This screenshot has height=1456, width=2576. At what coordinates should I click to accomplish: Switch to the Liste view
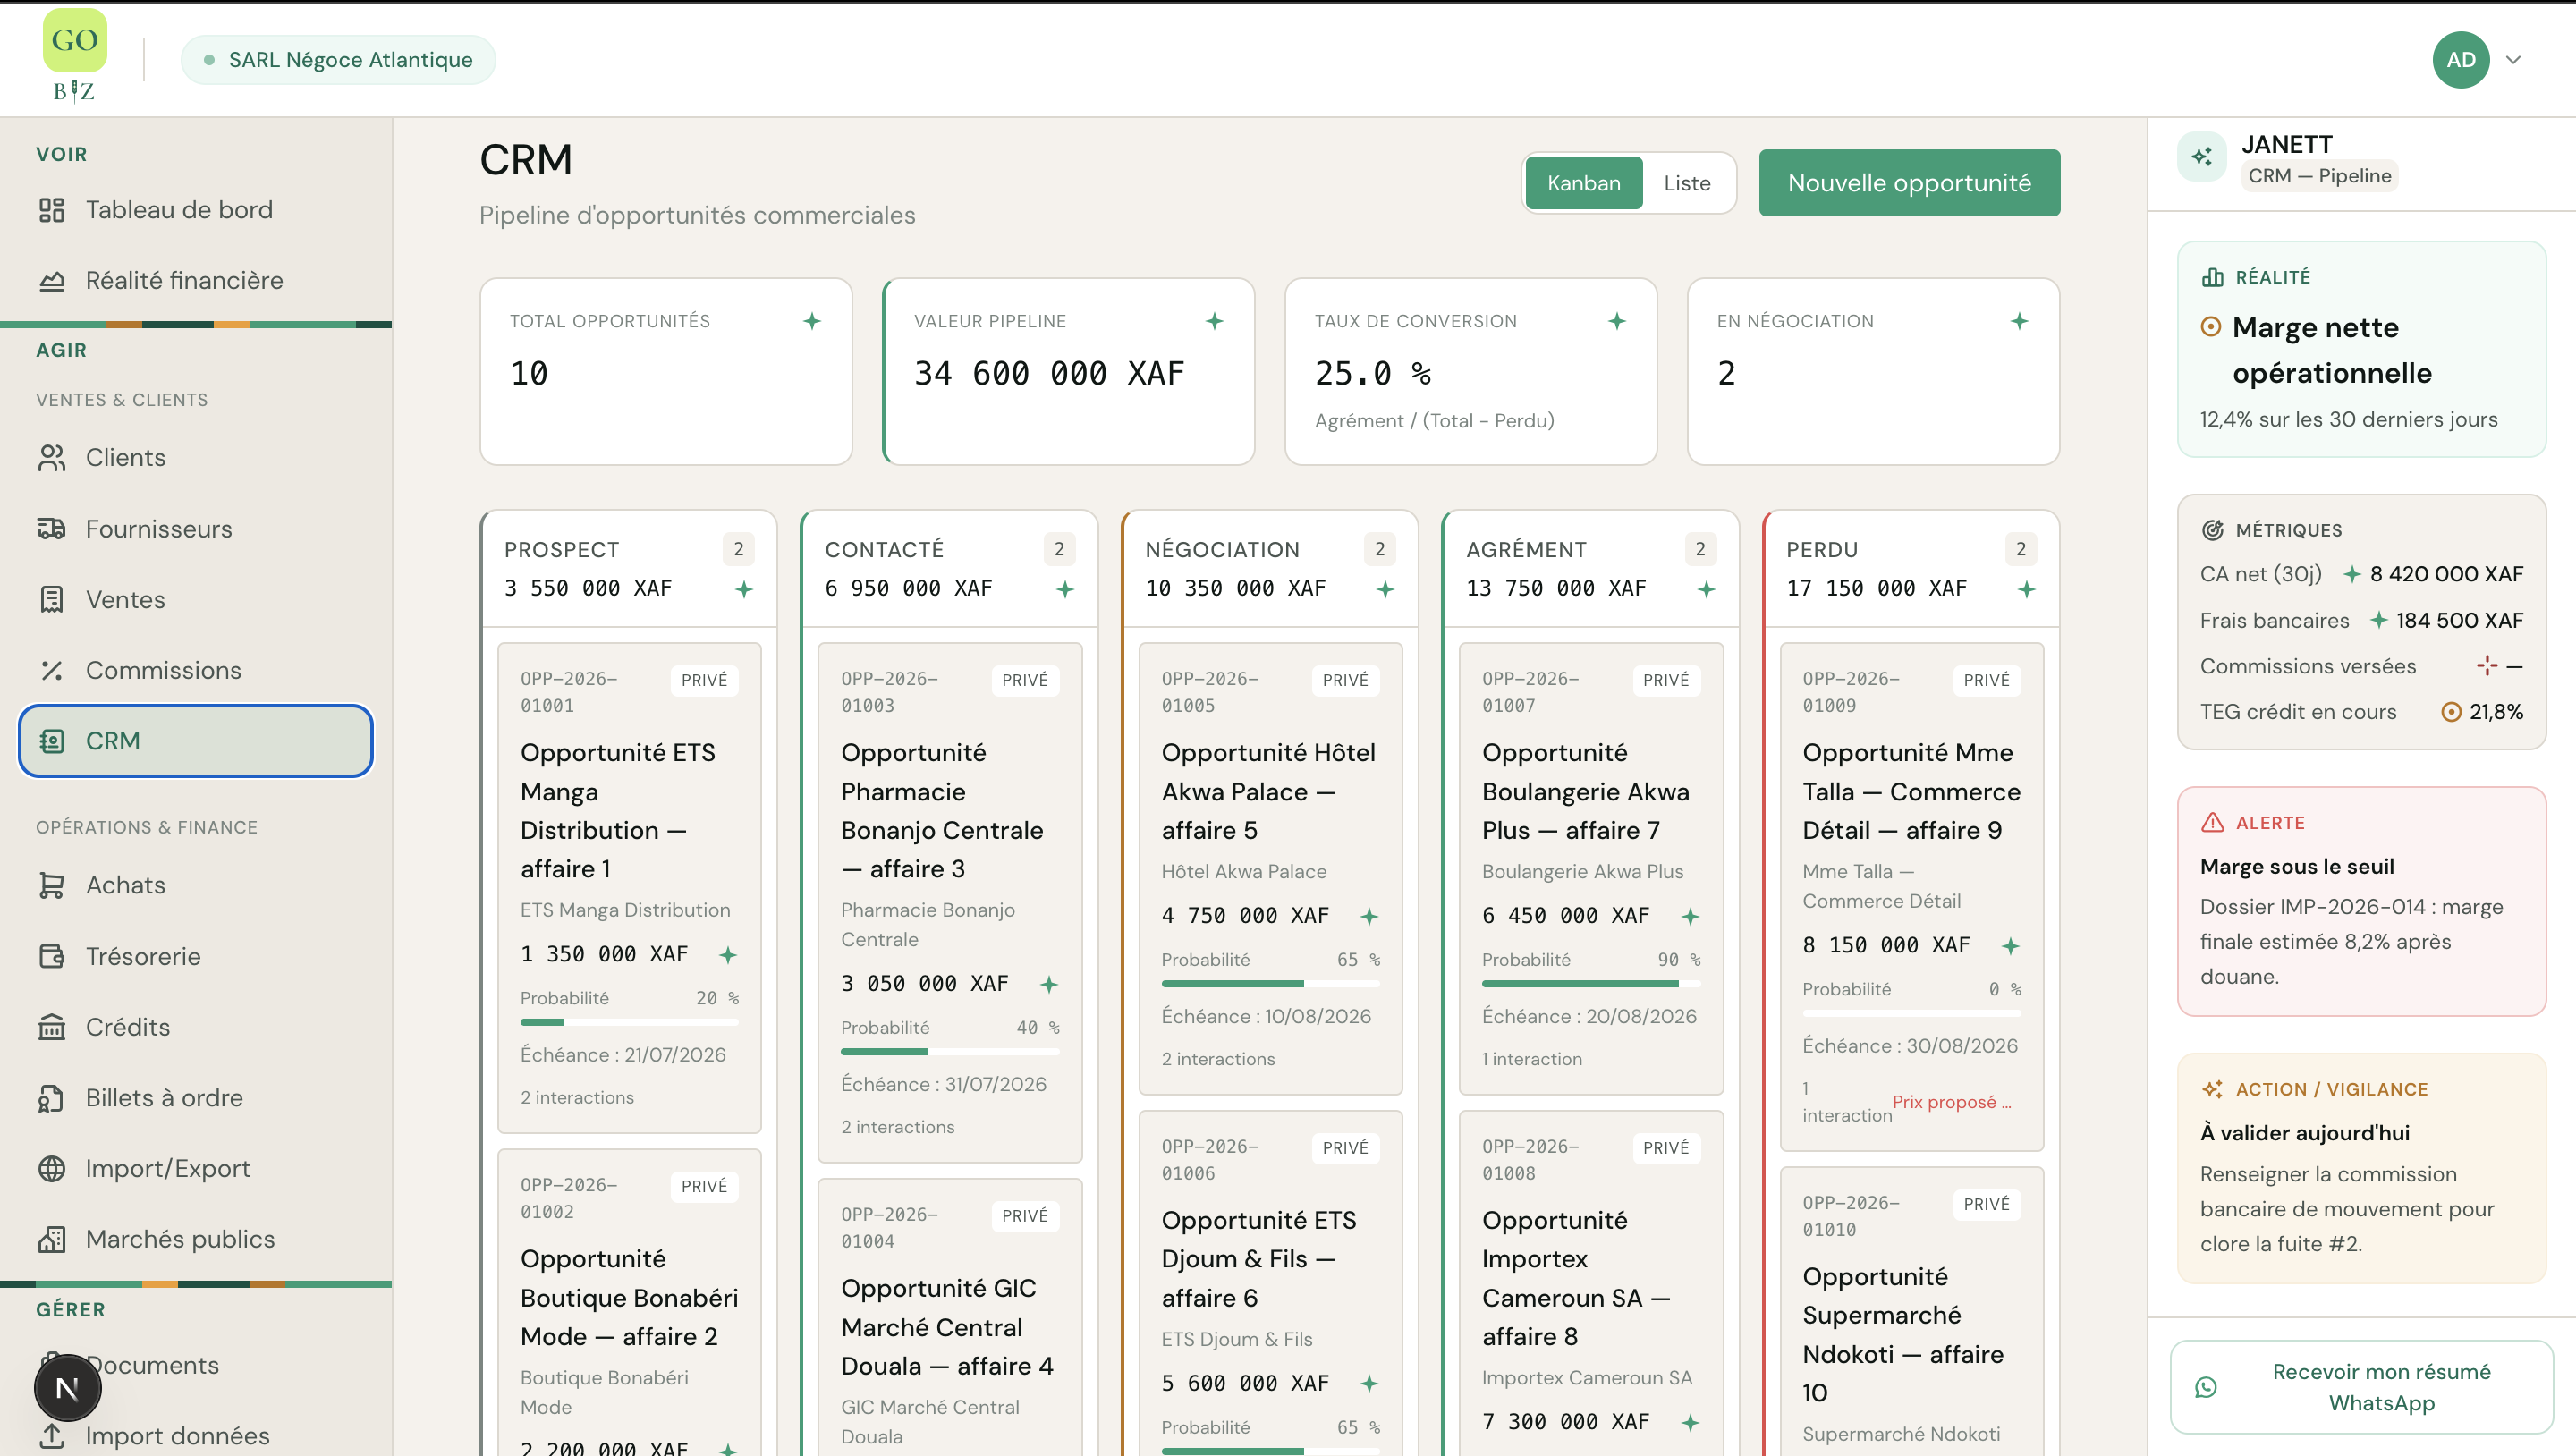point(1687,183)
